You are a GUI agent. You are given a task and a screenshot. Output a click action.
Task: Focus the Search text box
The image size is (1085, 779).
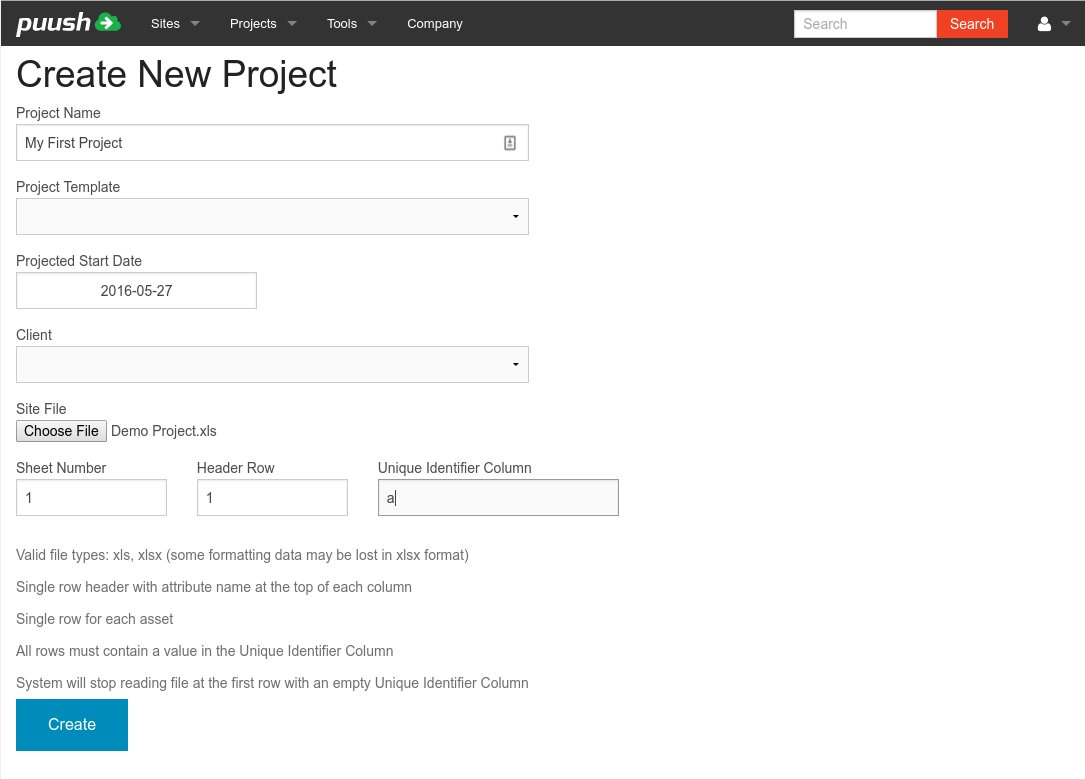click(864, 24)
